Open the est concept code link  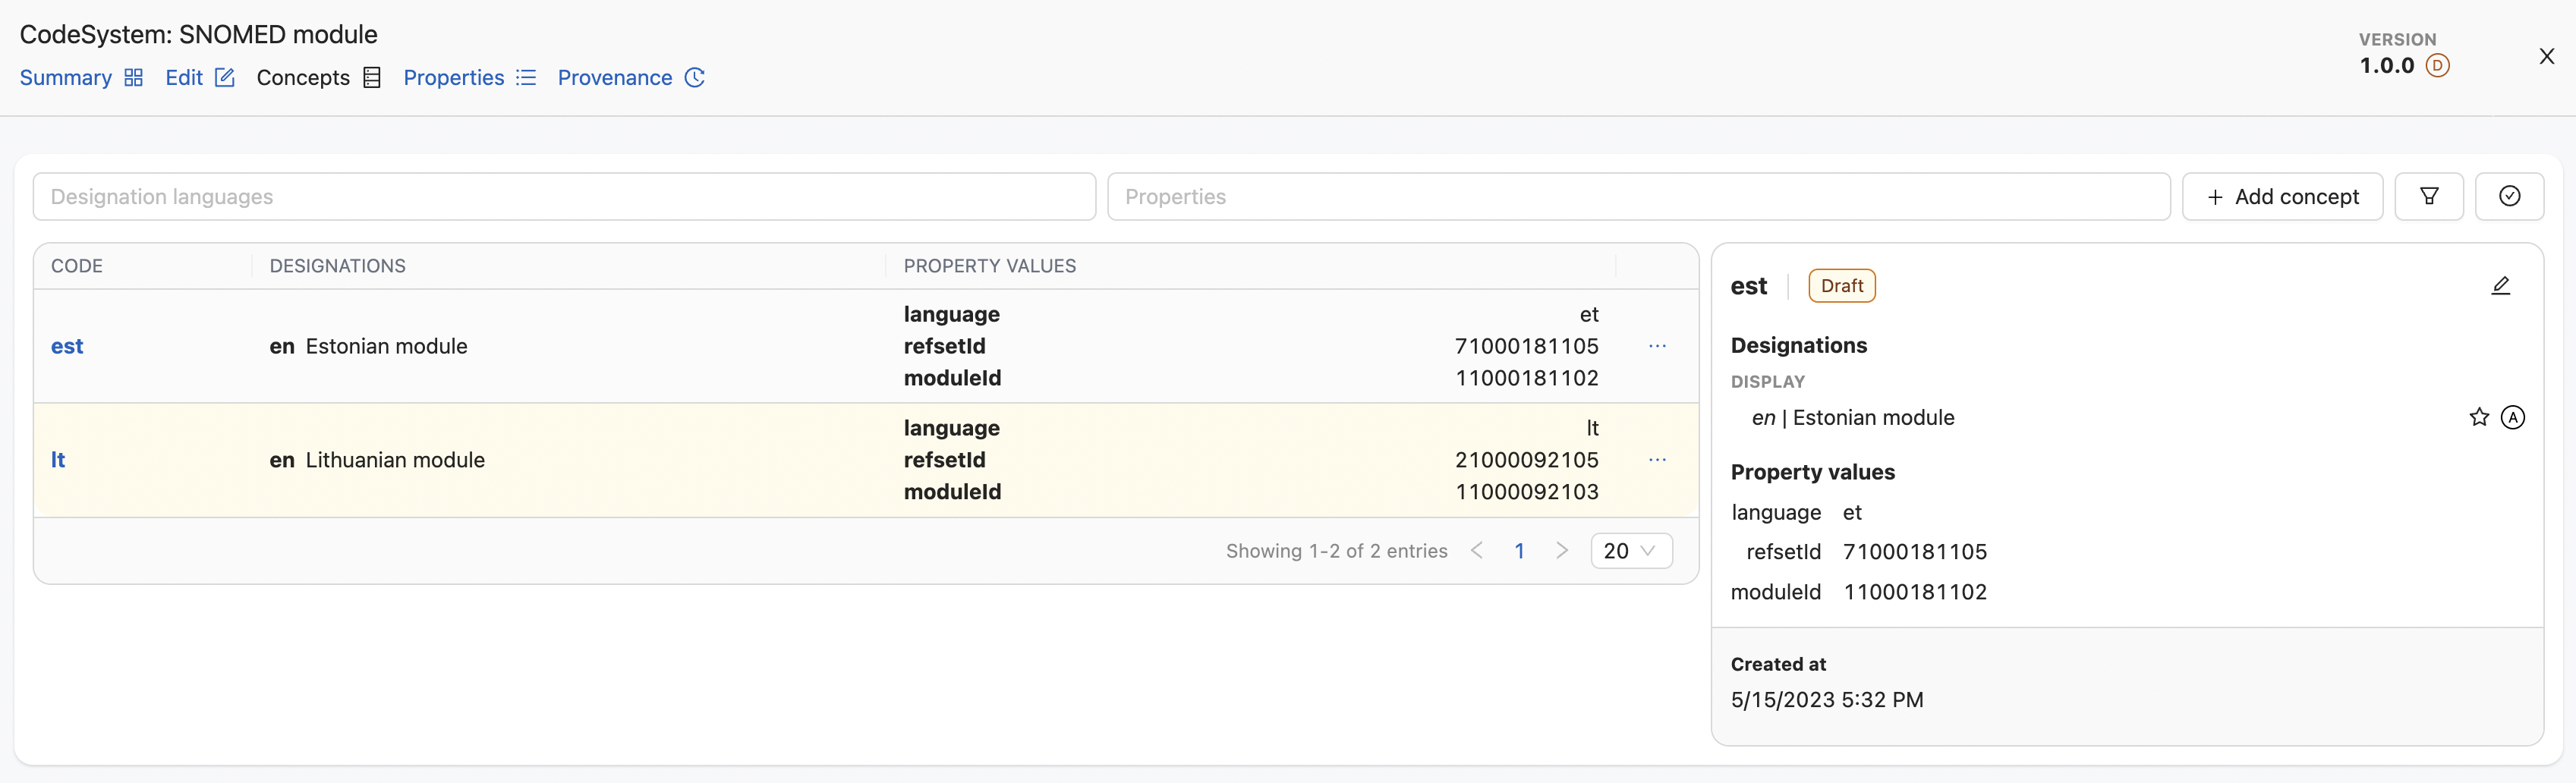[67, 346]
